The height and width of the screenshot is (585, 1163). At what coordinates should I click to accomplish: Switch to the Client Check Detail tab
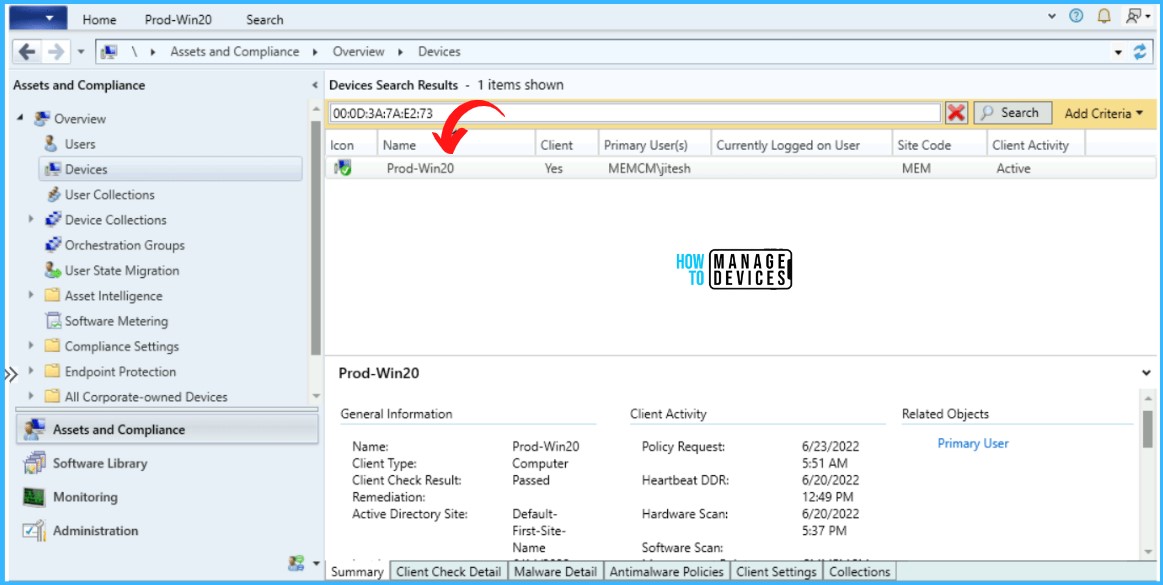449,572
